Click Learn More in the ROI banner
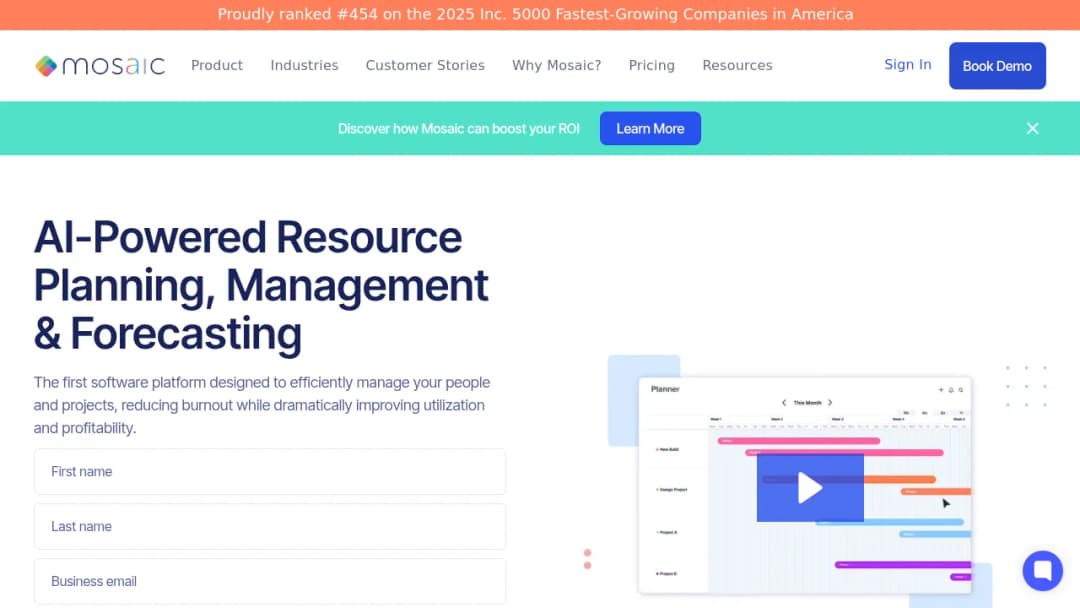This screenshot has height=608, width=1080. (x=650, y=128)
